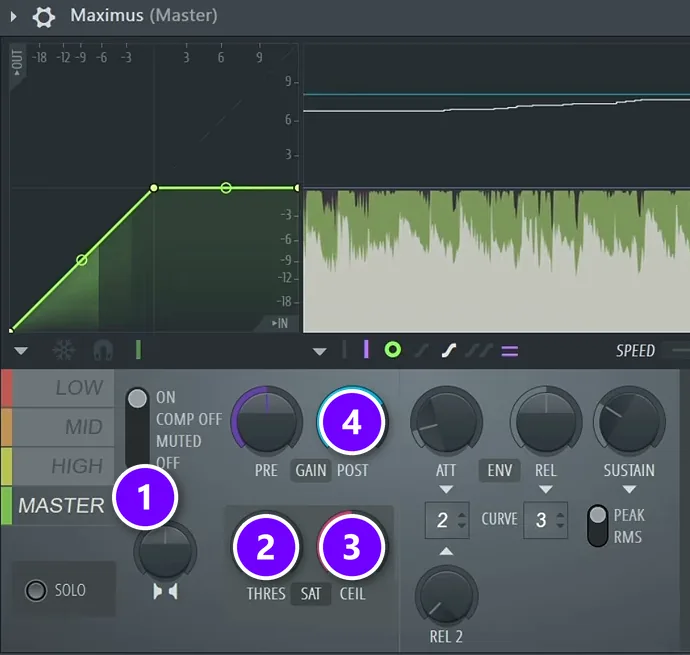Select the ring handle on the rising envelope slope
690x655 pixels.
point(82,260)
